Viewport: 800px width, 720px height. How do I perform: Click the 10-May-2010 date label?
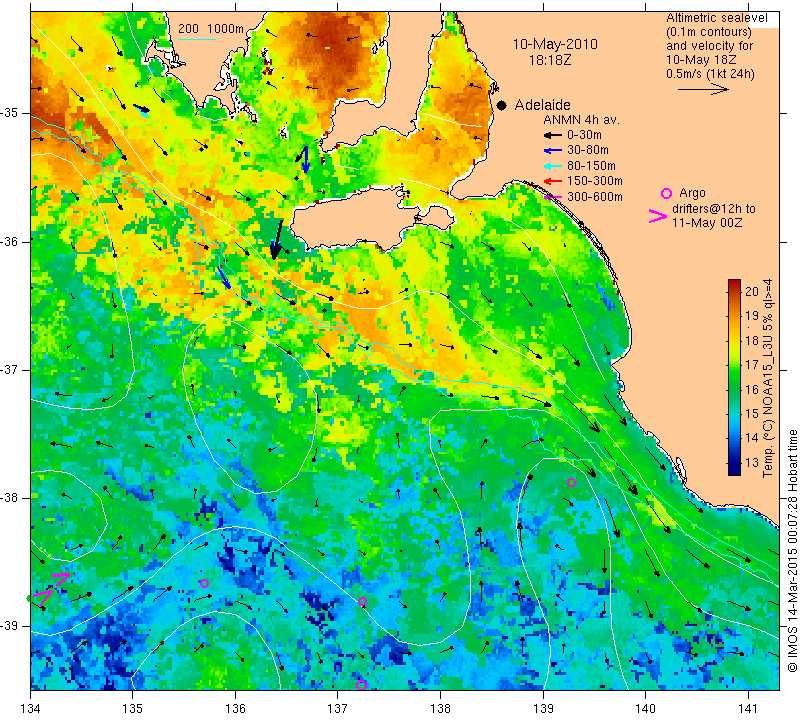pos(555,44)
